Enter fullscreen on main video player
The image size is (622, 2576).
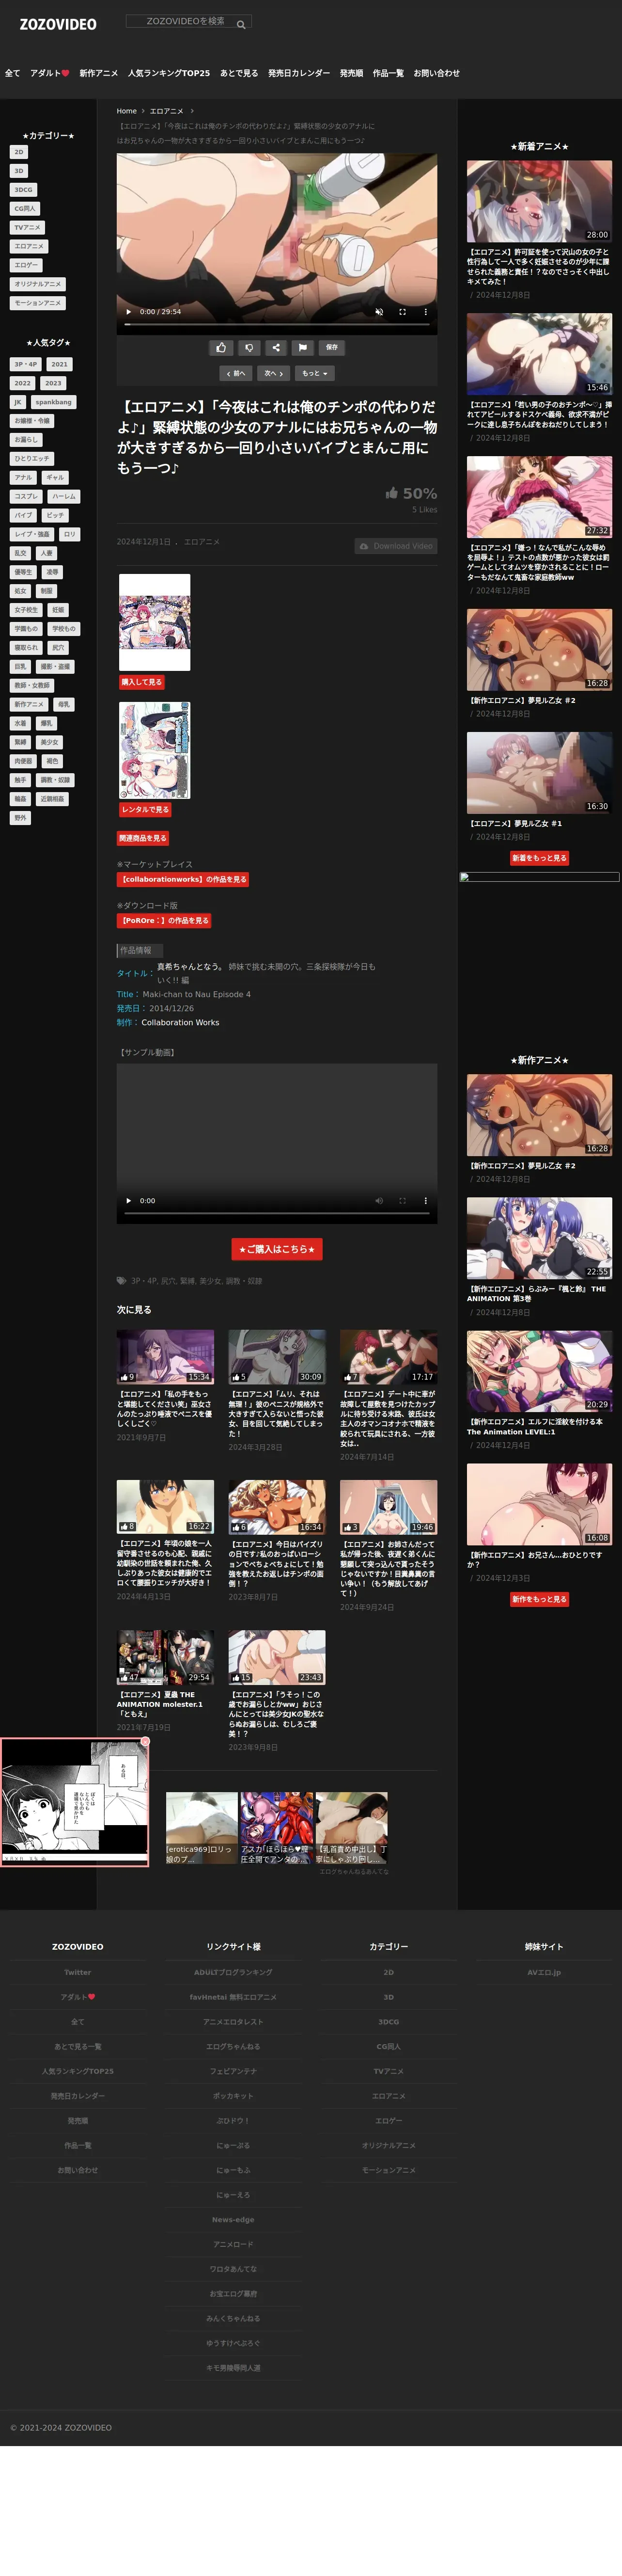point(402,312)
